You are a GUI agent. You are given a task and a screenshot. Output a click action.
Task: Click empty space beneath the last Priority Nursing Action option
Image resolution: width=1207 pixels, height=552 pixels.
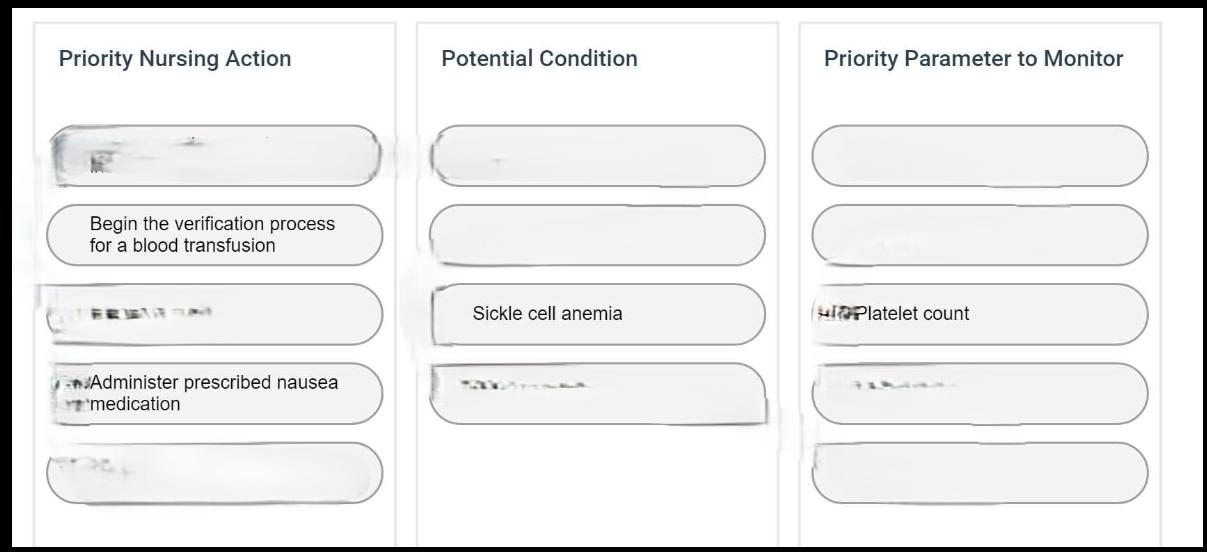tap(214, 526)
